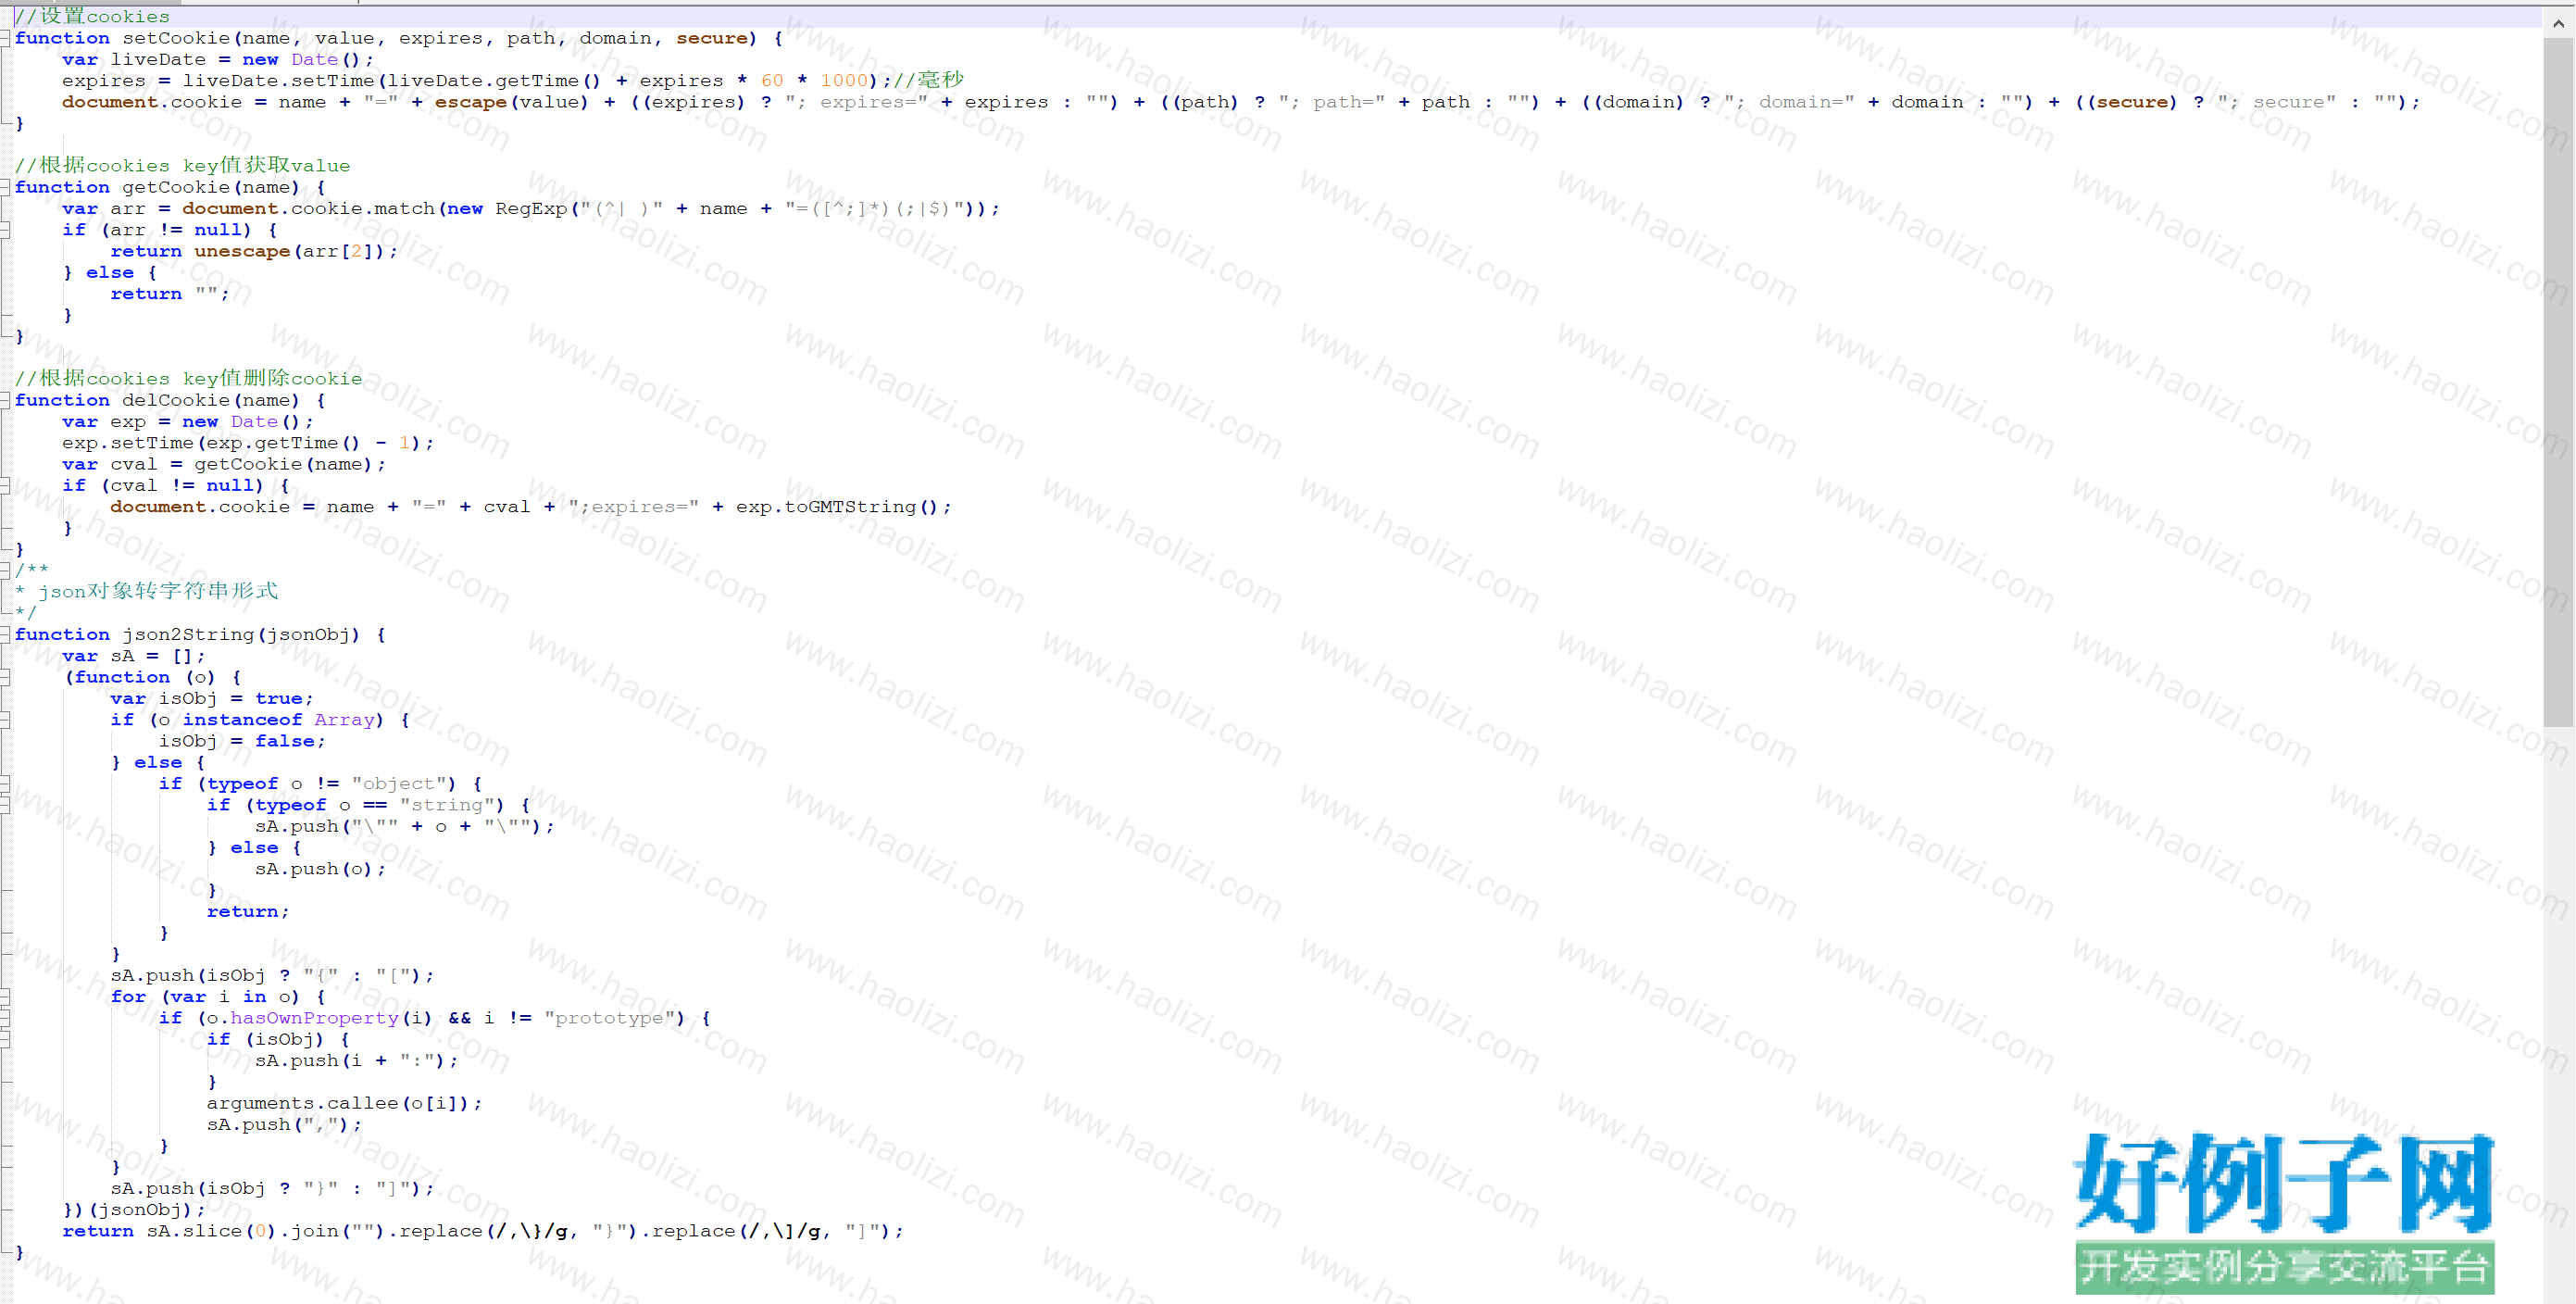Click the 'setCookie' function name
The width and height of the screenshot is (2576, 1304).
click(x=176, y=38)
